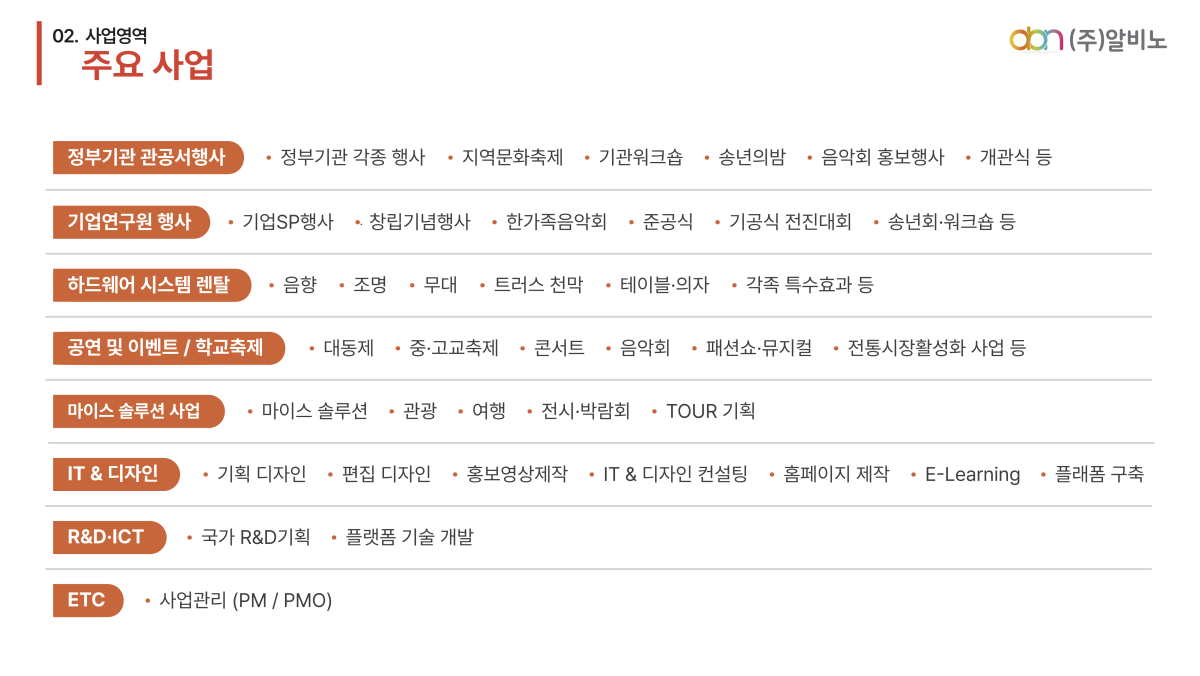1200x676 pixels.
Task: Click the IT & 디자인 category label
Action: click(114, 474)
